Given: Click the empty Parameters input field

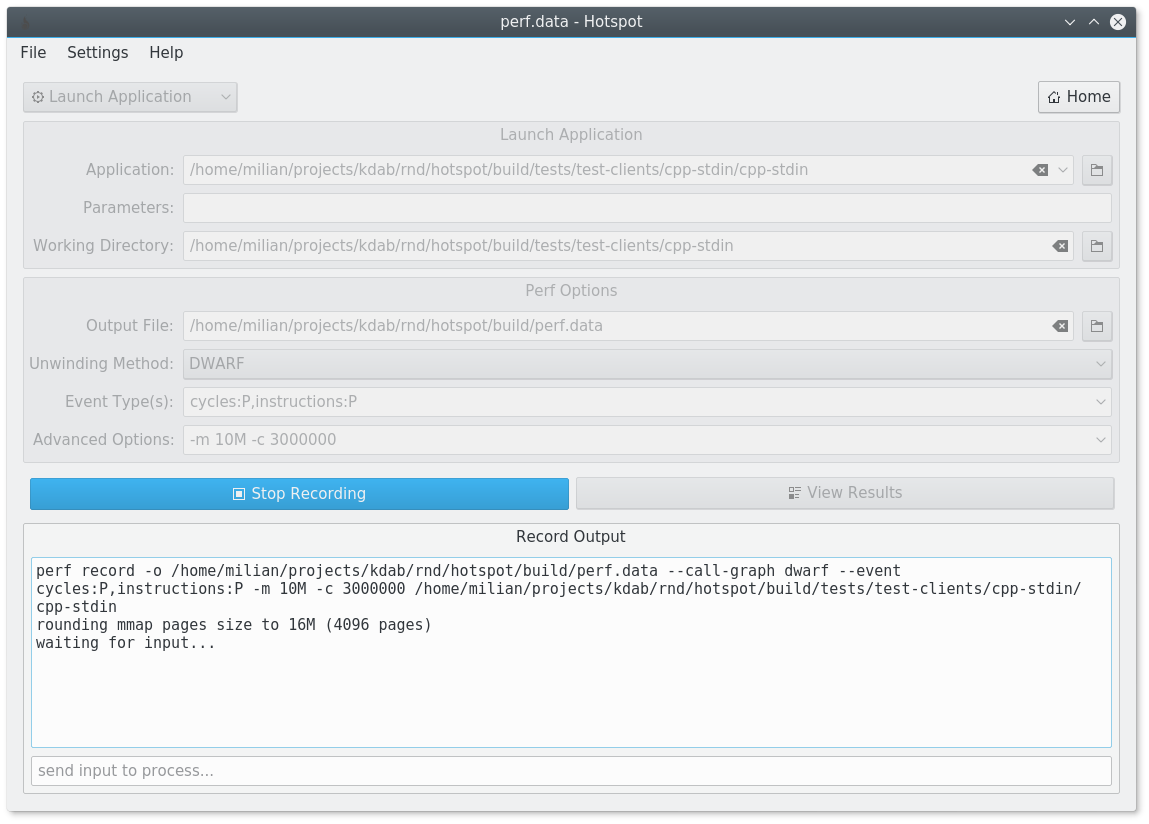Looking at the screenshot, I should tap(646, 207).
